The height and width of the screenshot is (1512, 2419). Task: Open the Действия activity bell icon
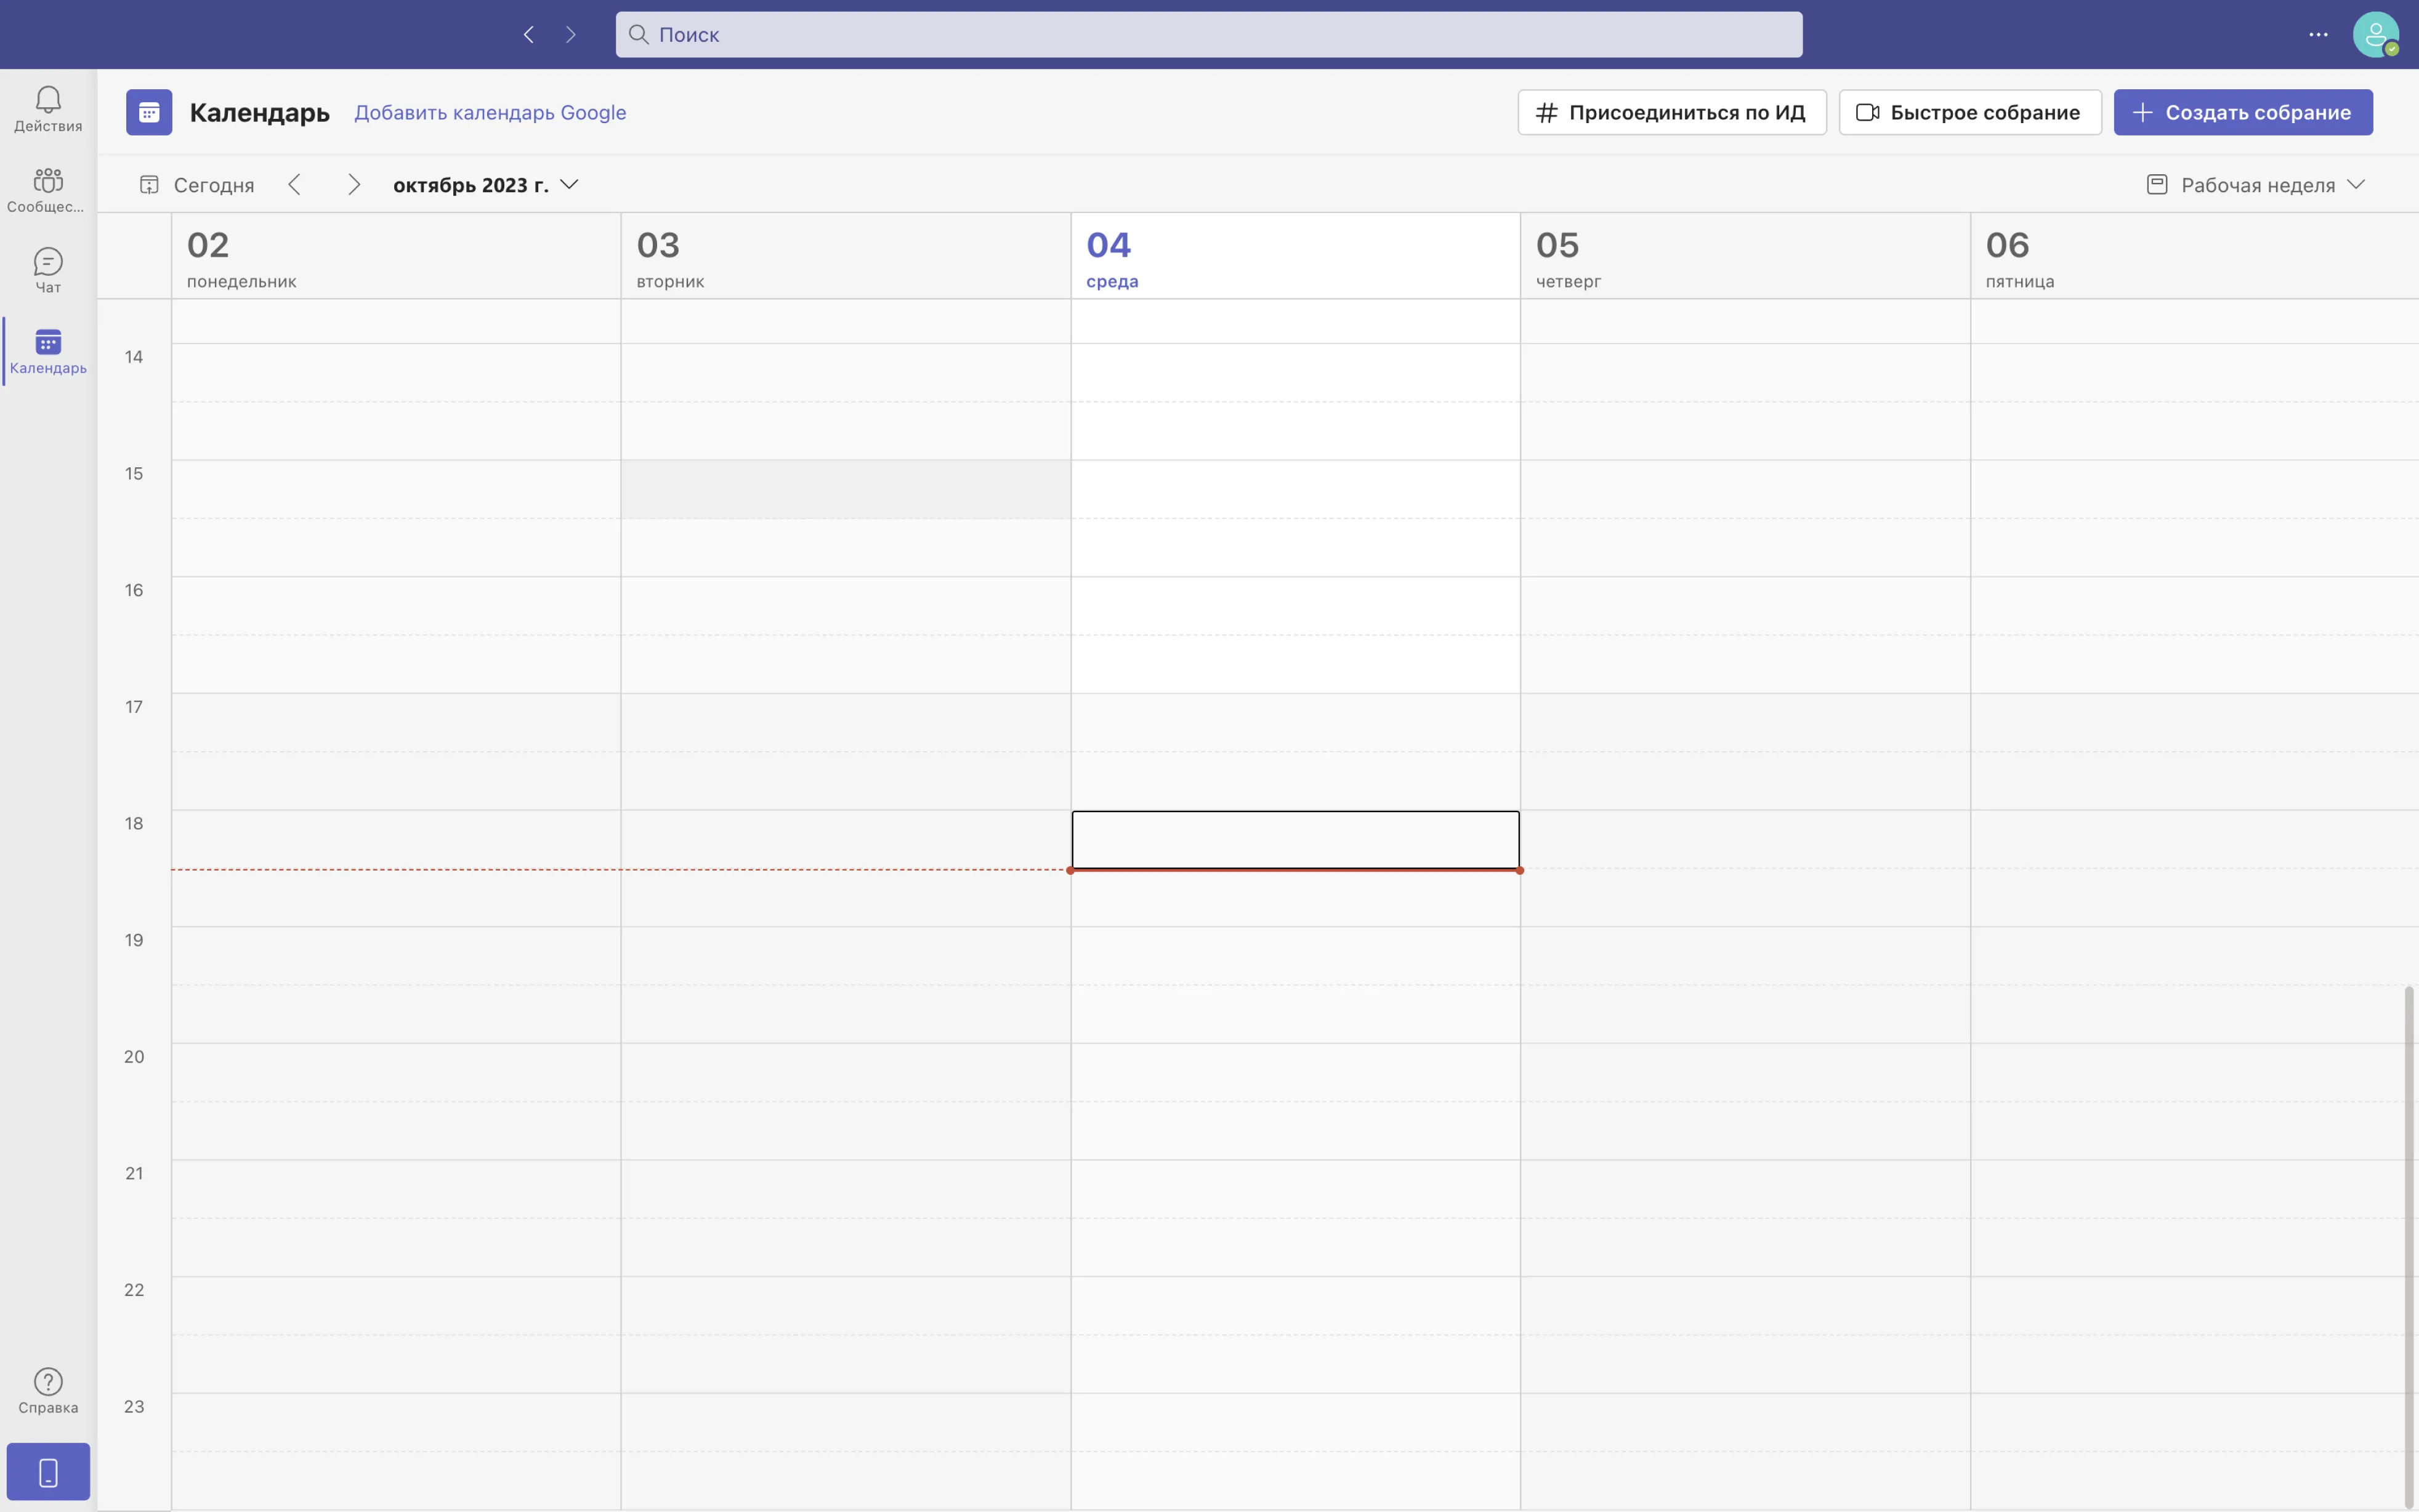point(48,109)
